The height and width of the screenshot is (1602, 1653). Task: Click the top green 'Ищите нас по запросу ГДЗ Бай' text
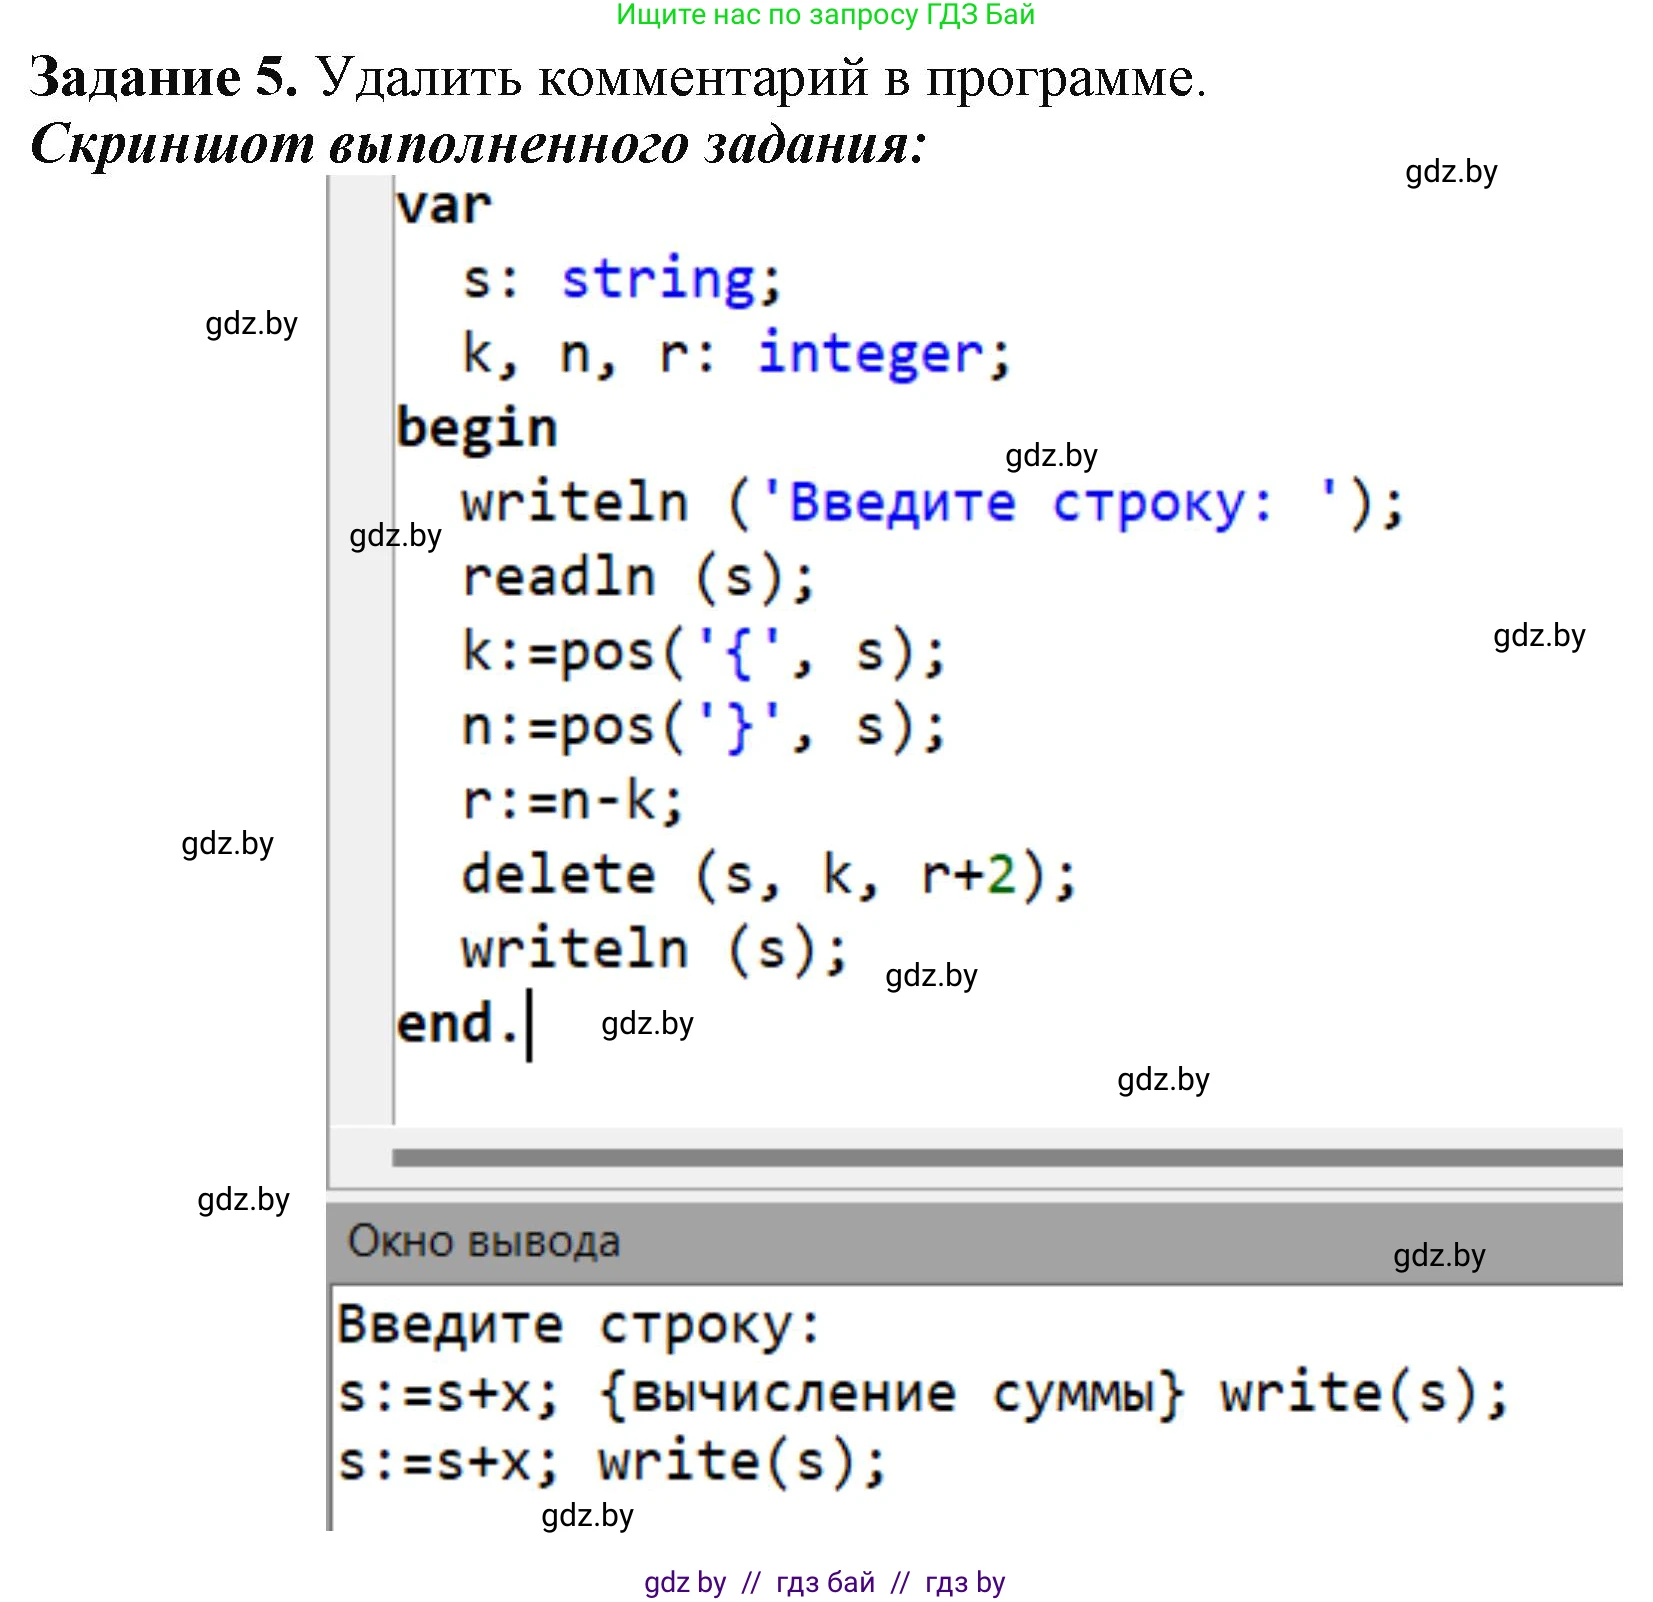[825, 15]
